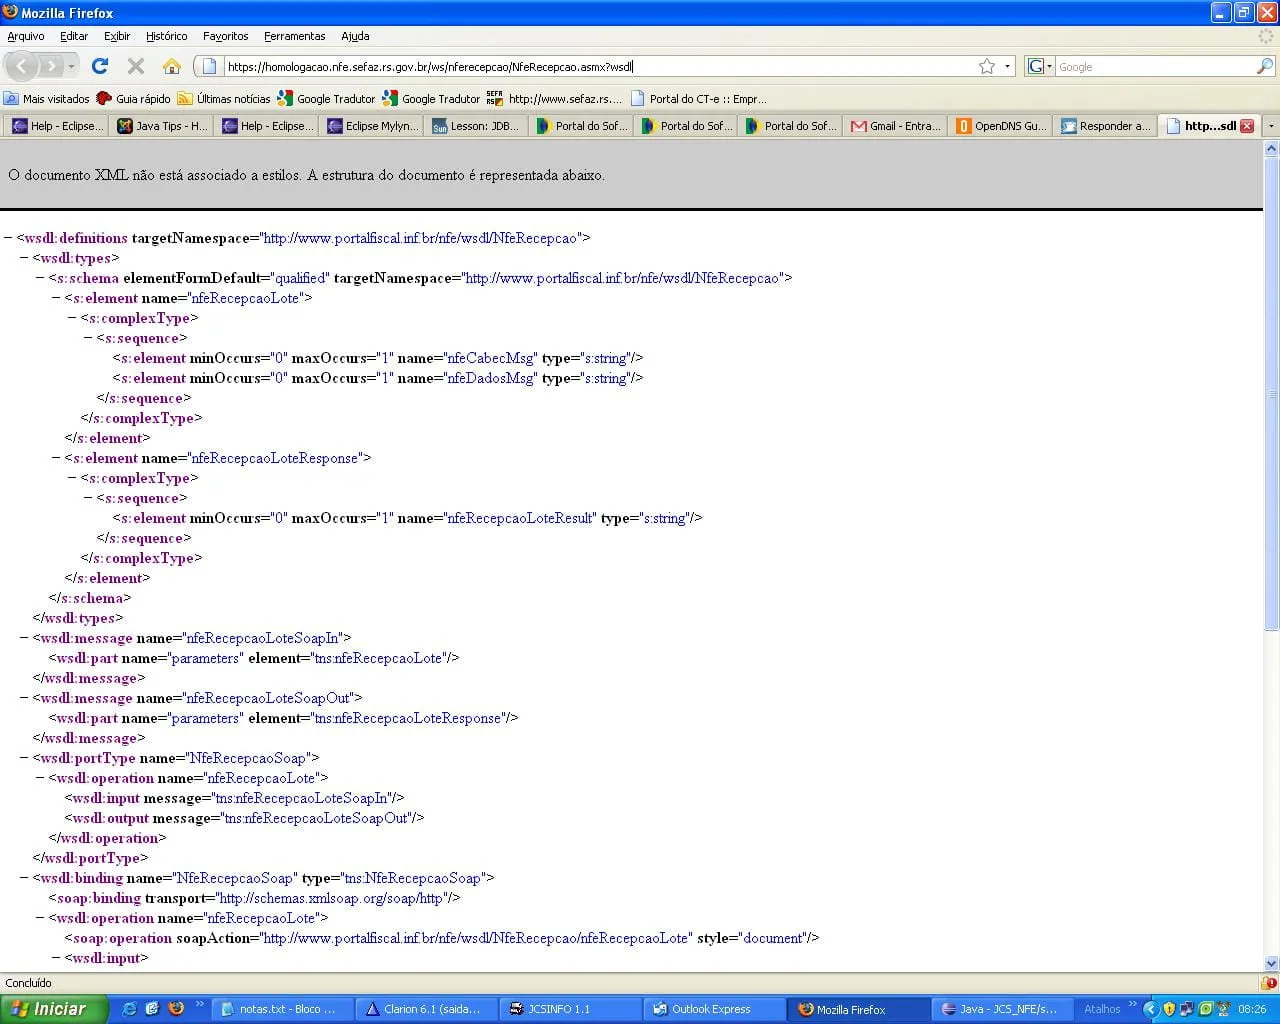
Task: Open the list all tabs dropdown
Action: point(1271,126)
